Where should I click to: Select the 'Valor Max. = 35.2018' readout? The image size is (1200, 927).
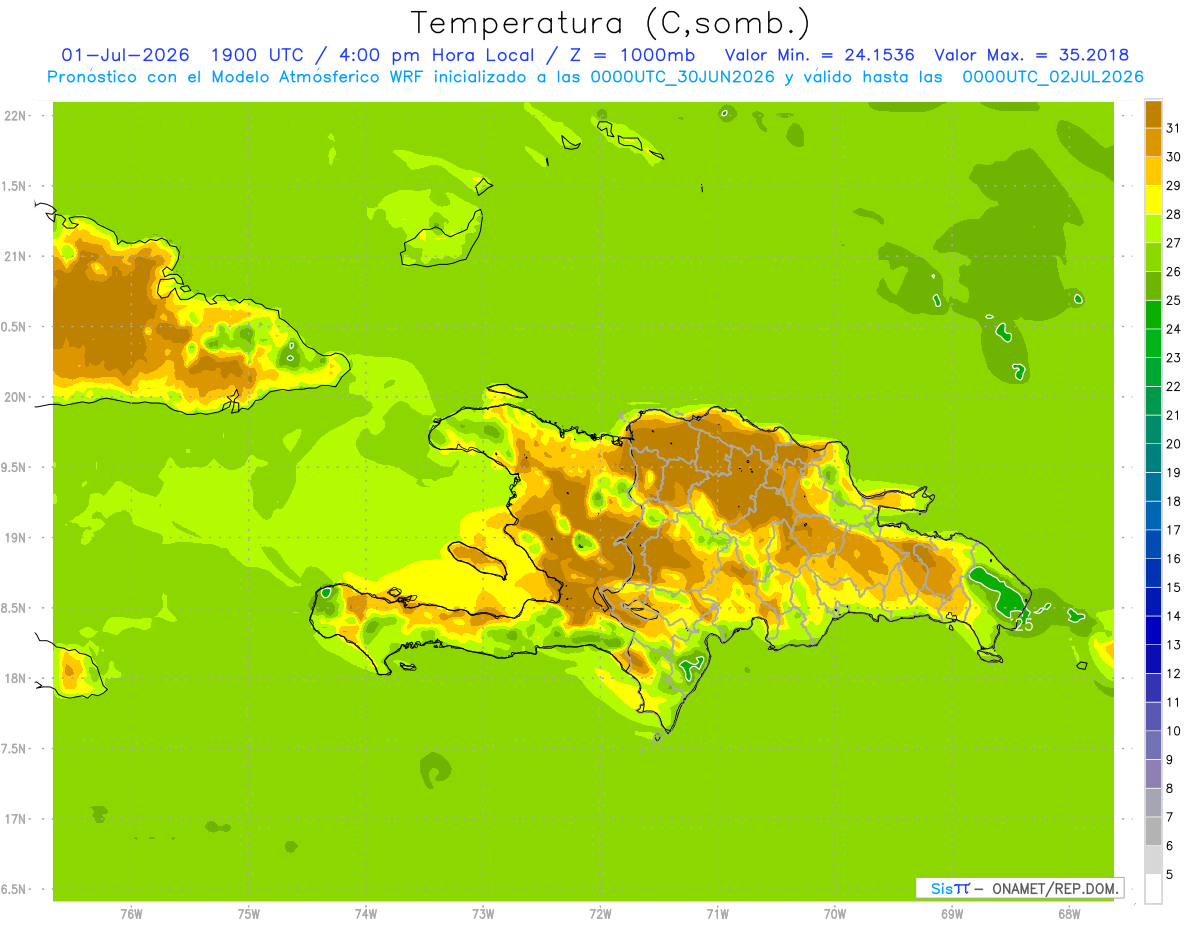[1031, 55]
